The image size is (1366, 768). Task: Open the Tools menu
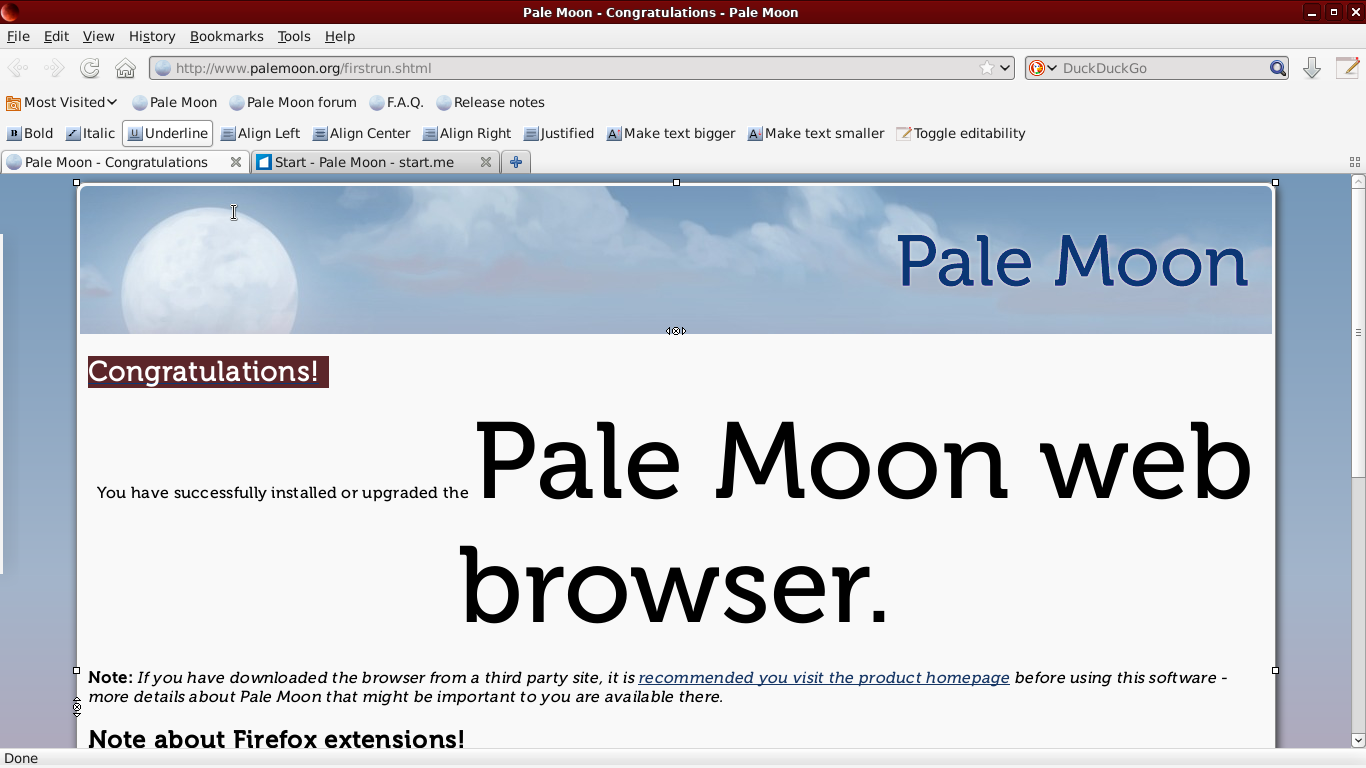(x=294, y=36)
